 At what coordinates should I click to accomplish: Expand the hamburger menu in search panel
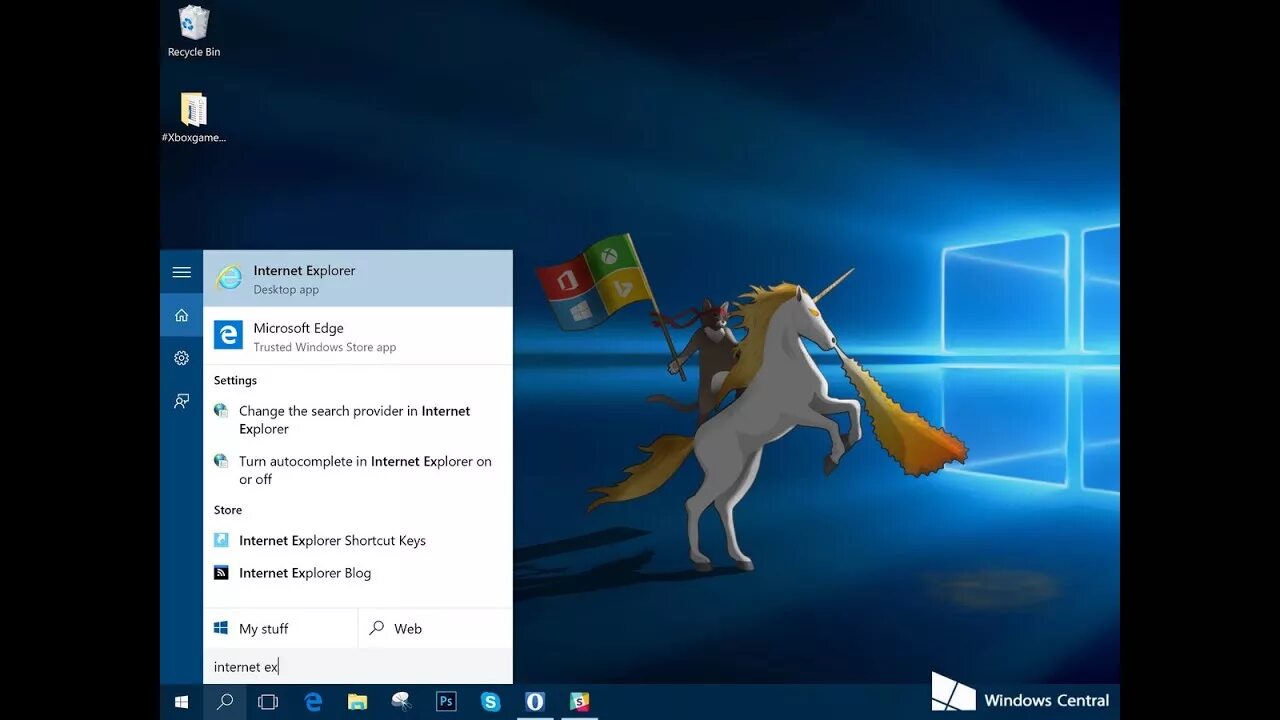(181, 272)
